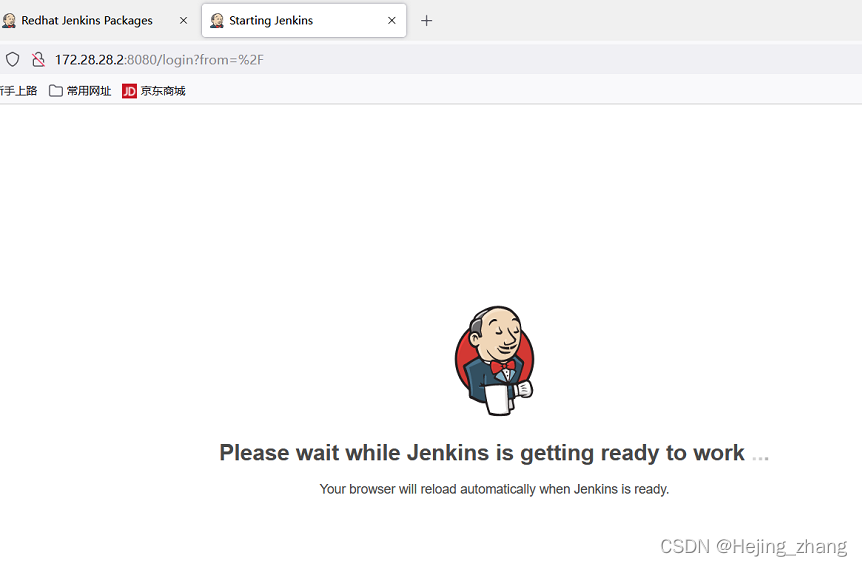Close the Redhat Jenkins Packages tab
Screen dimensions: 862x566
pos(184,21)
